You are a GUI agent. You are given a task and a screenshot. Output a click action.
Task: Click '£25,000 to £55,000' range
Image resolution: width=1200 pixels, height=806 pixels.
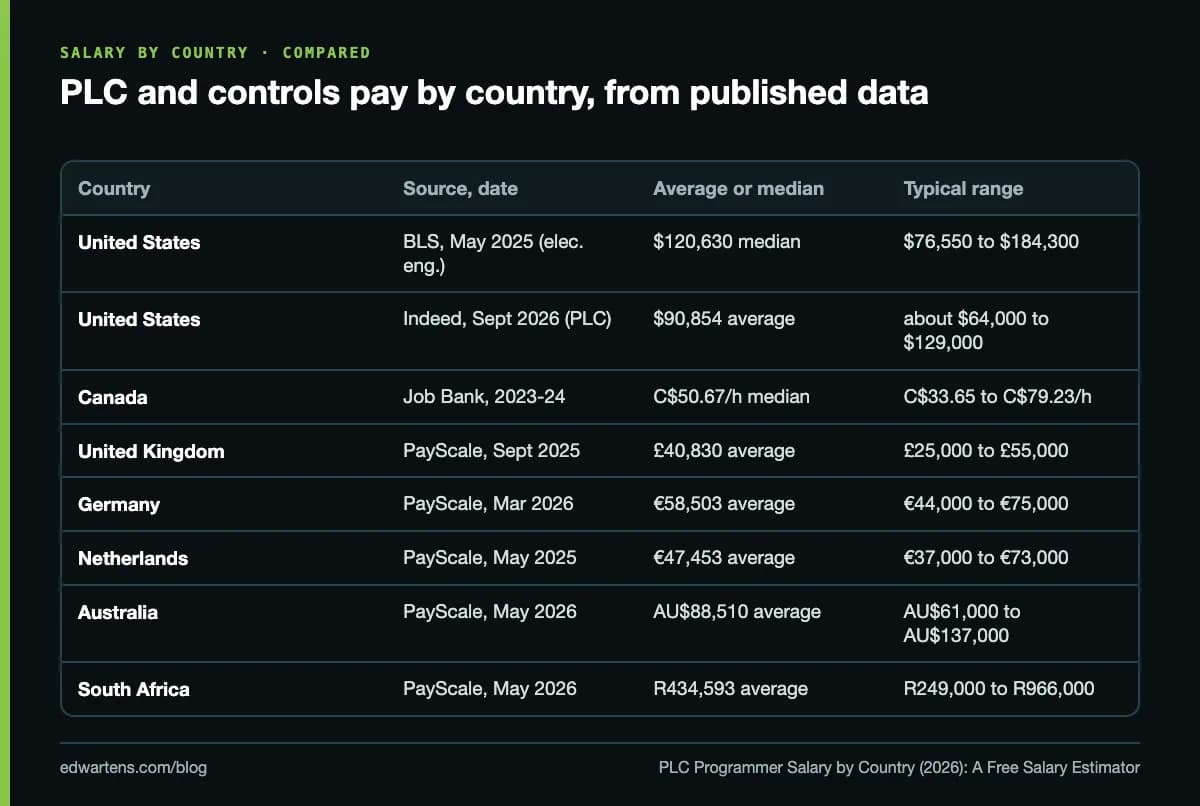985,451
